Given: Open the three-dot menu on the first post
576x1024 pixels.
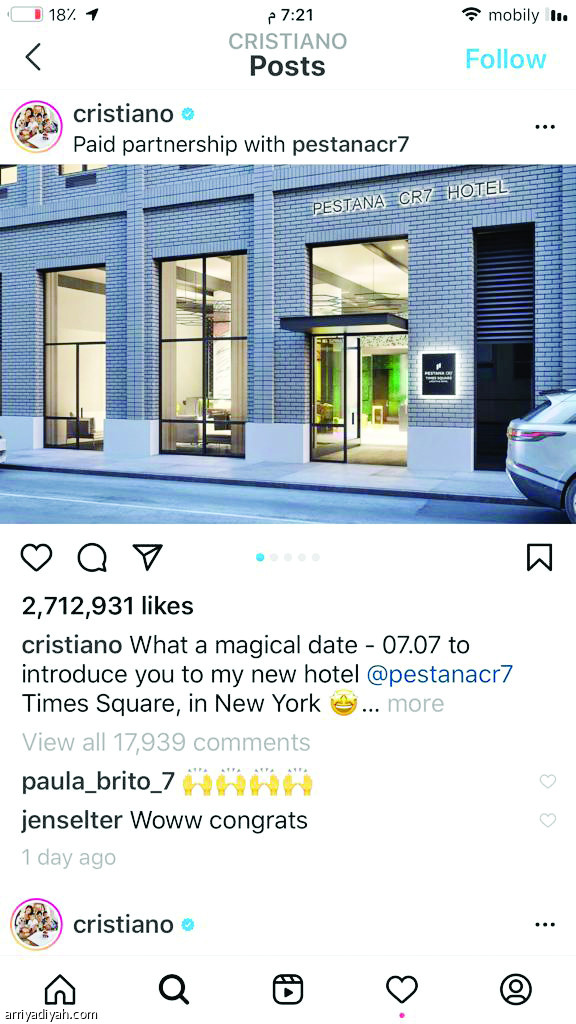Looking at the screenshot, I should (x=544, y=127).
